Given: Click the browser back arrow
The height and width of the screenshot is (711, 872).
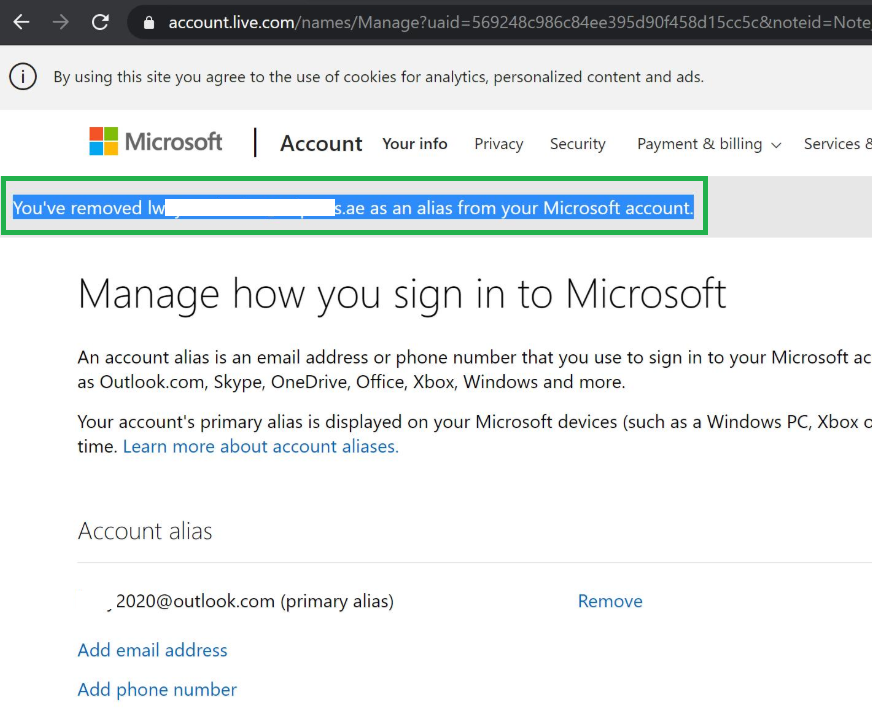Looking at the screenshot, I should 21,22.
